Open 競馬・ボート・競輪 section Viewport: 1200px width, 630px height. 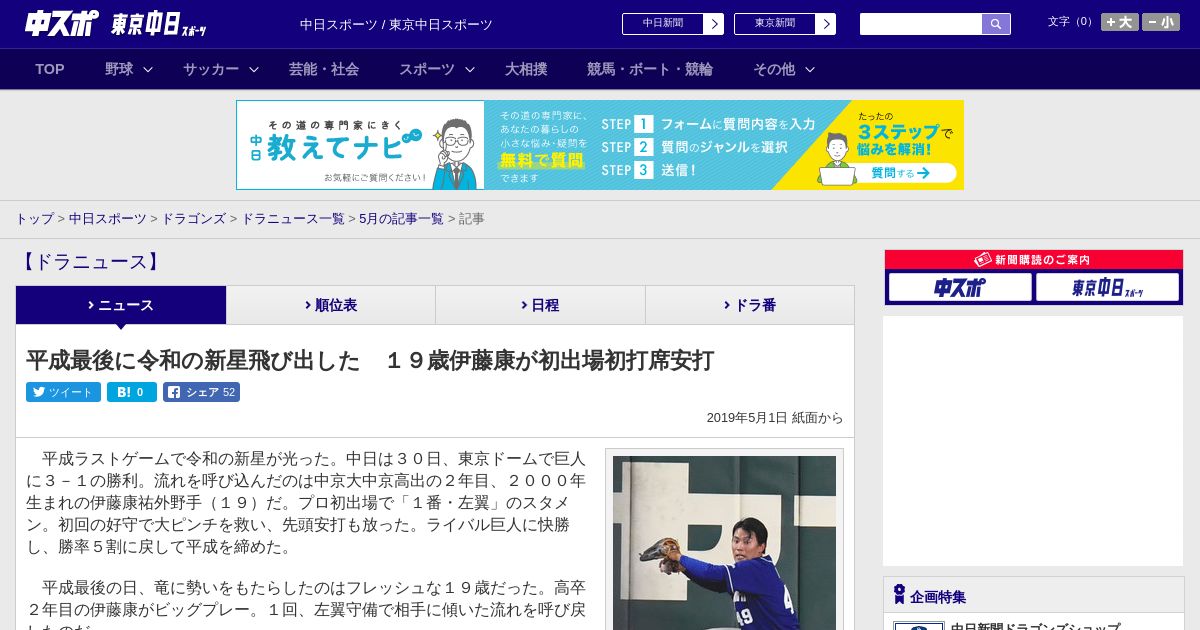click(650, 69)
